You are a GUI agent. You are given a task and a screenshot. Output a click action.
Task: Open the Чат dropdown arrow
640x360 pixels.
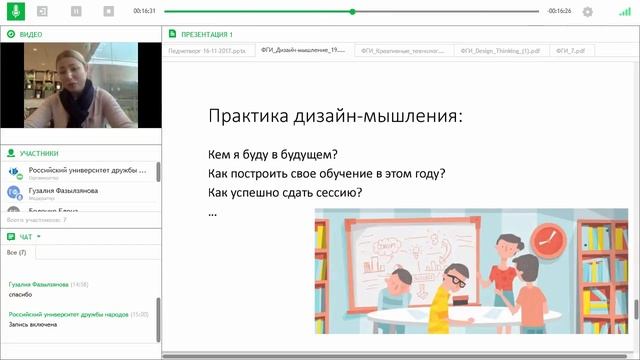[x=39, y=236]
